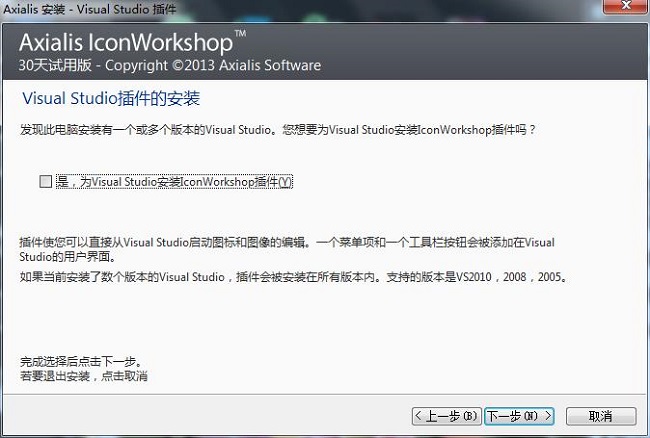Proceed with the 下一步(N) button
This screenshot has width=650, height=438.
(x=518, y=415)
